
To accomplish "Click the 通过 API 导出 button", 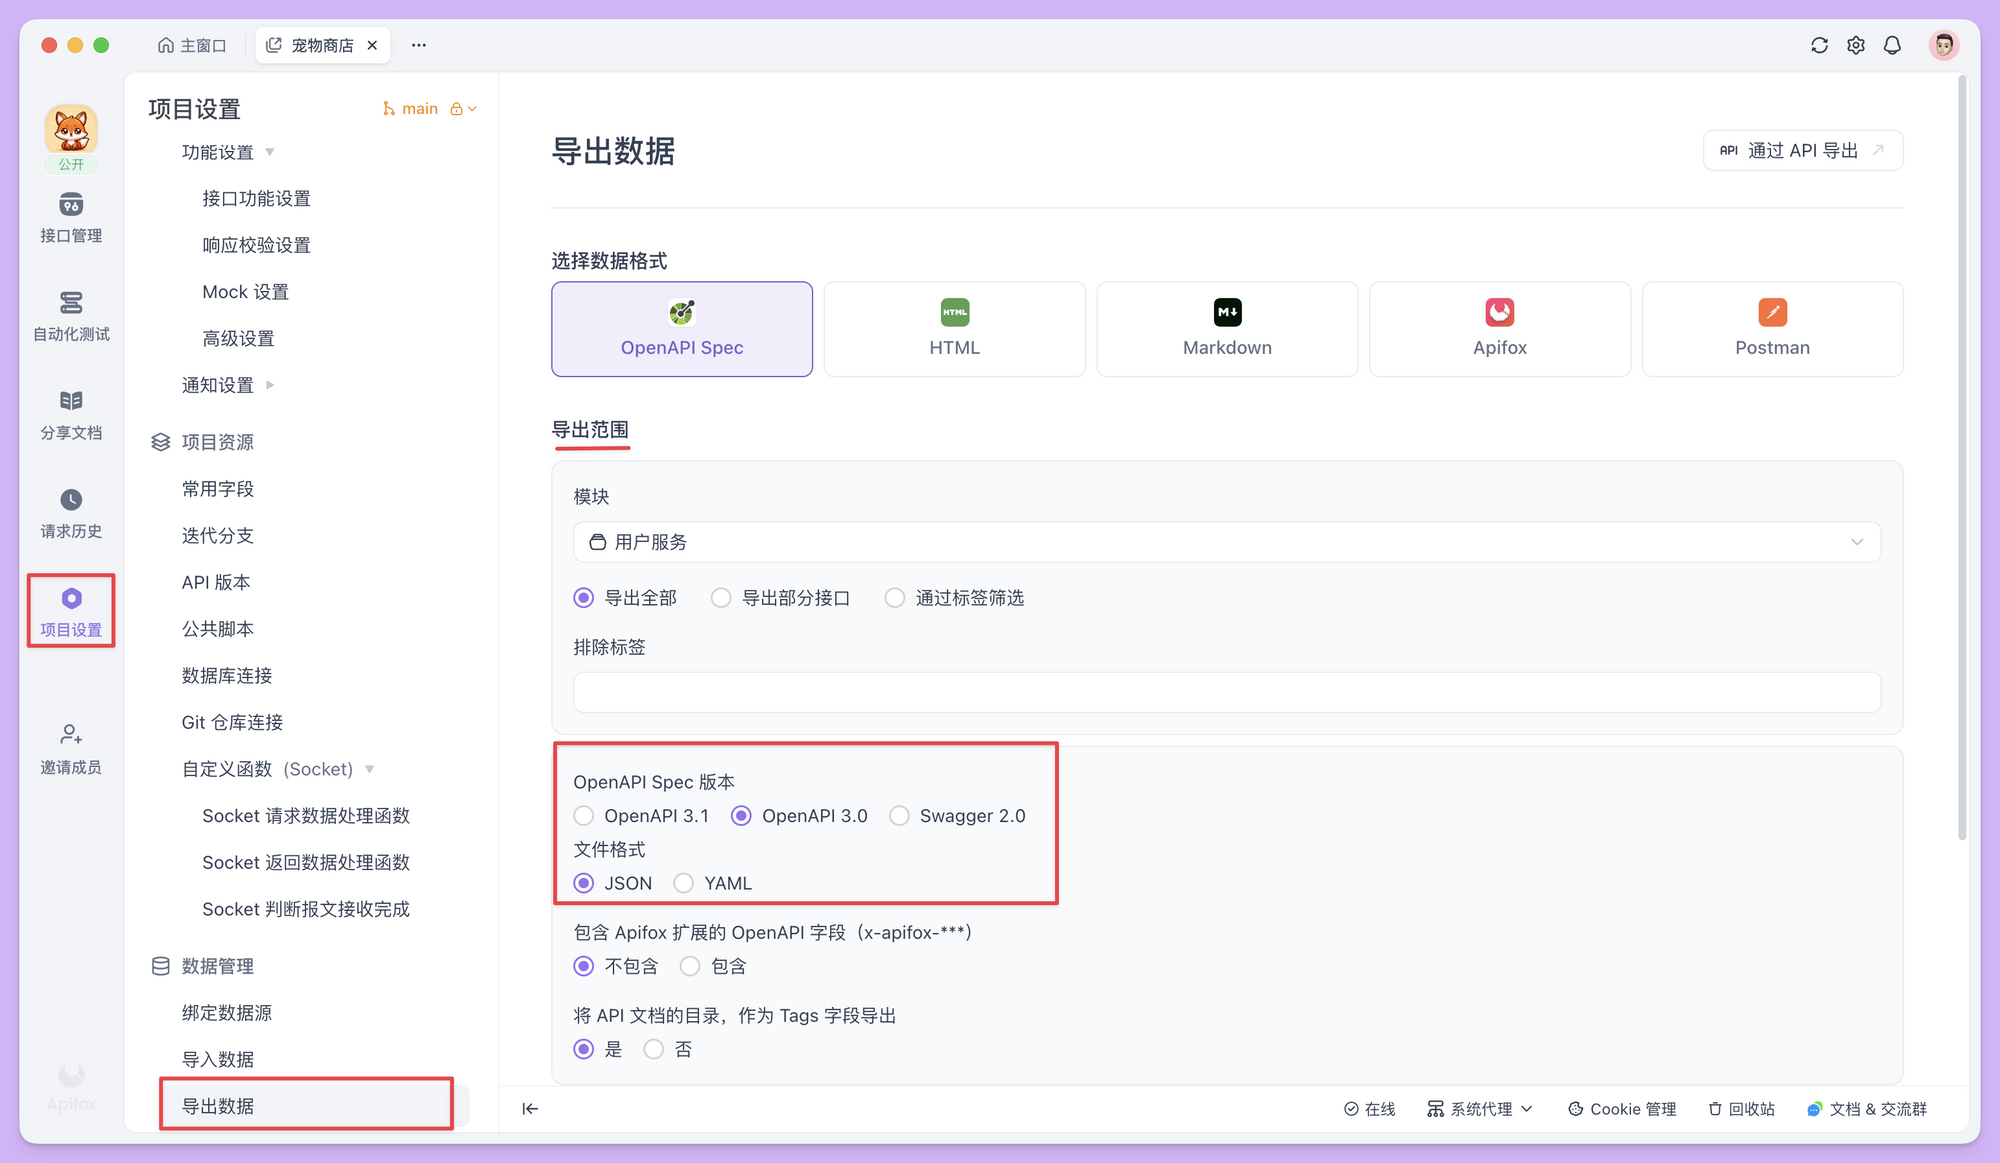I will point(1801,150).
